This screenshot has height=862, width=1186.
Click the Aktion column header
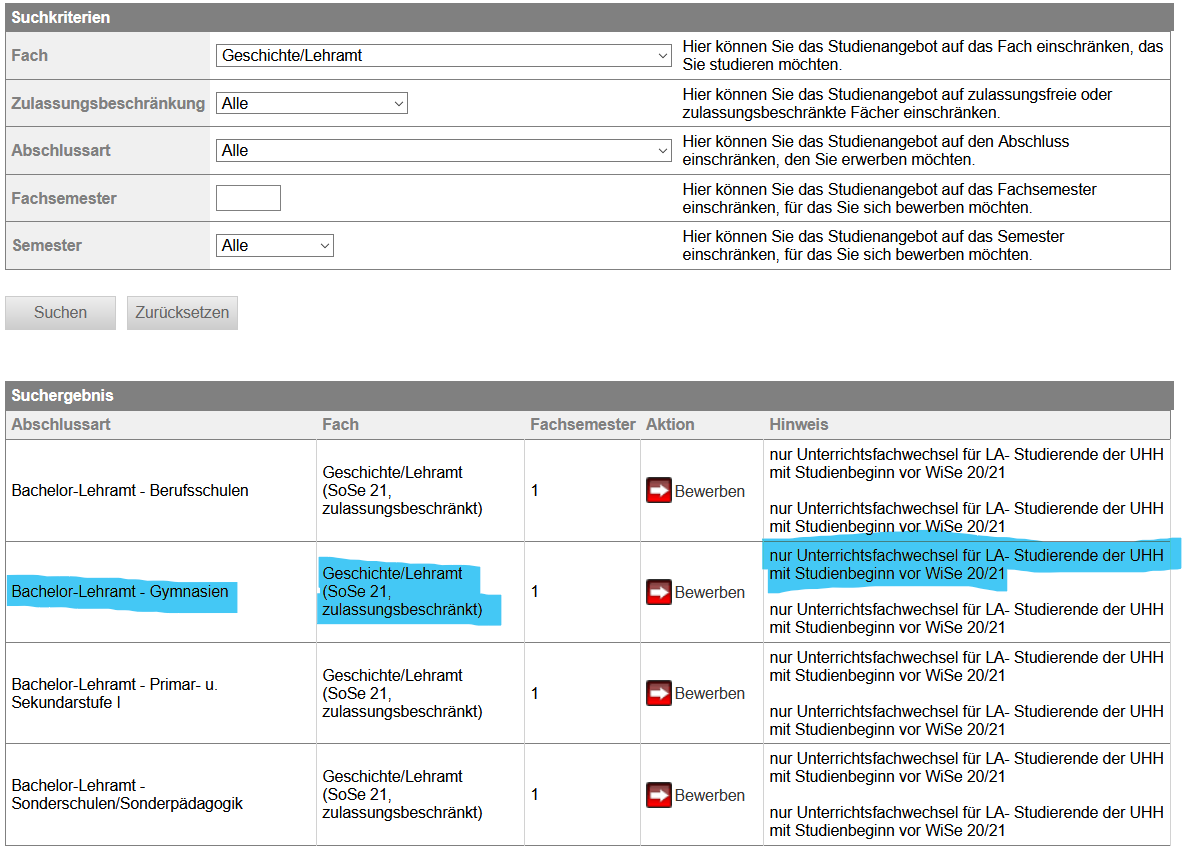pyautogui.click(x=669, y=424)
